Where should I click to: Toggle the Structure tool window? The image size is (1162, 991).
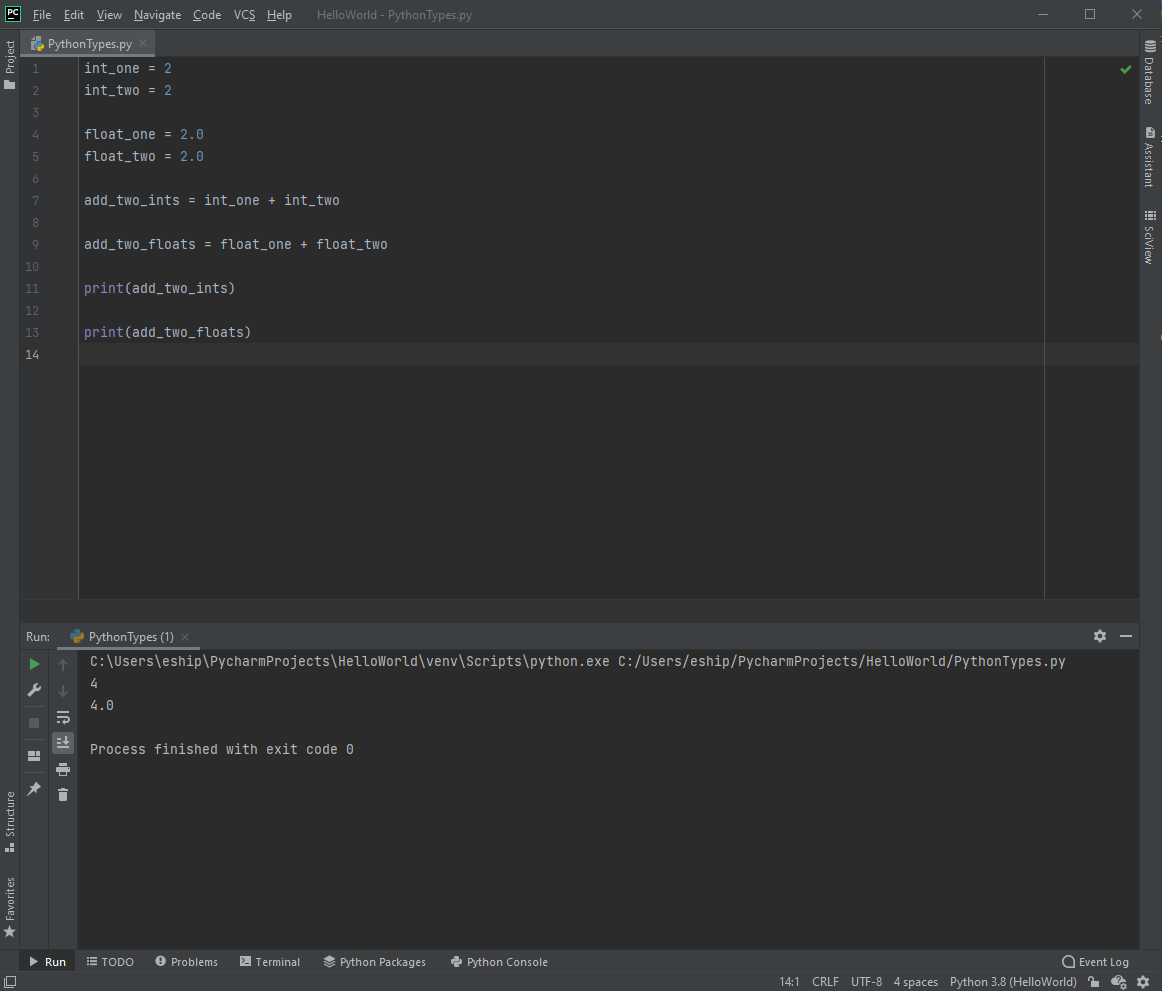(x=10, y=822)
